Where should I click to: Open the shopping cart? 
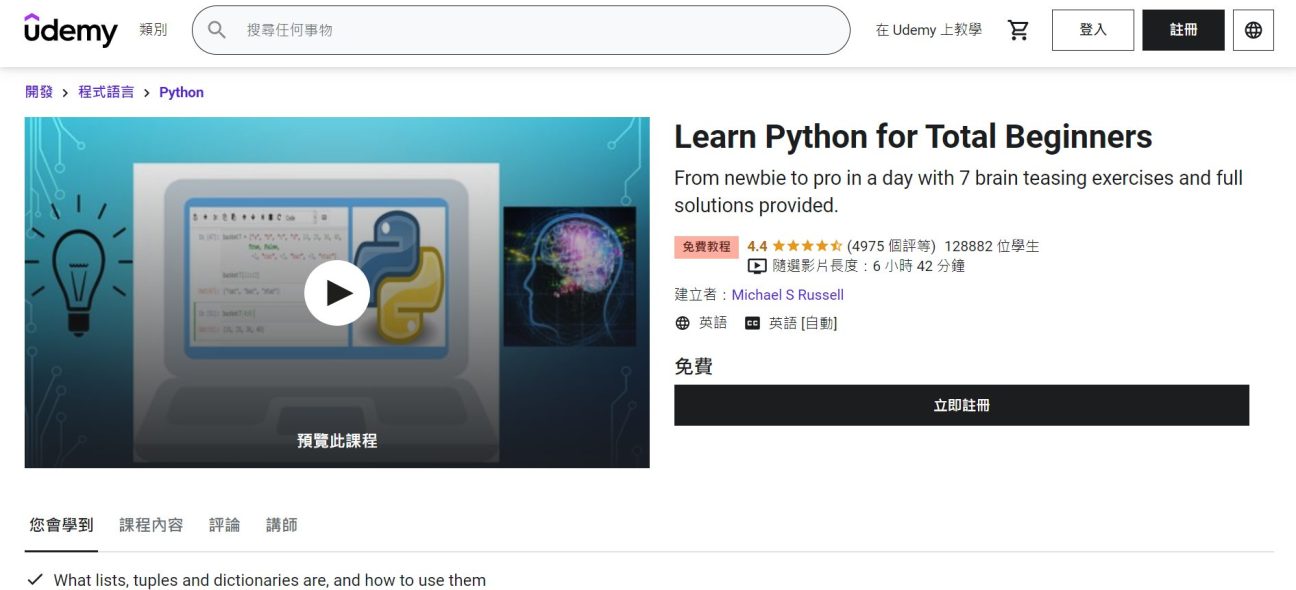click(1019, 30)
